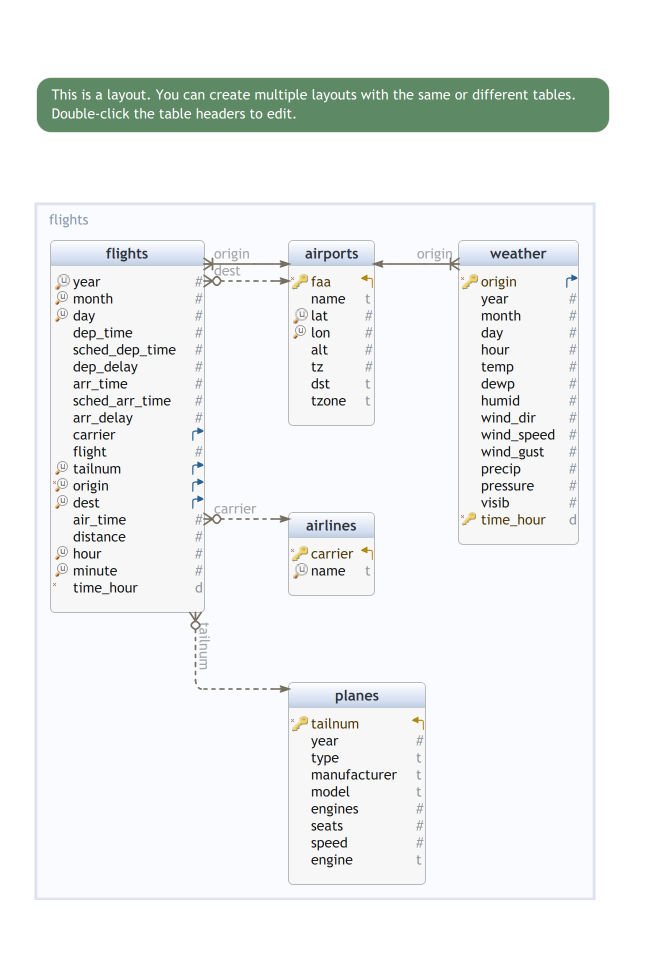The width and height of the screenshot is (646, 969).
Task: Click the dest relationship label near airports
Action: 227,270
